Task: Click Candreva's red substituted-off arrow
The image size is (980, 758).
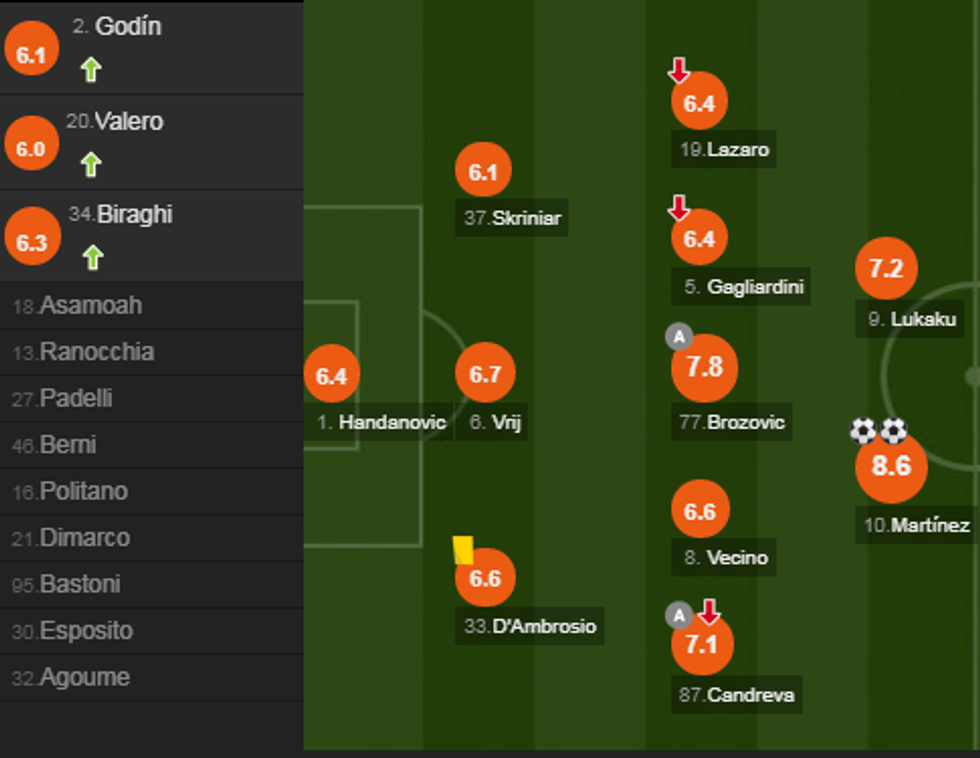Action: [x=709, y=611]
